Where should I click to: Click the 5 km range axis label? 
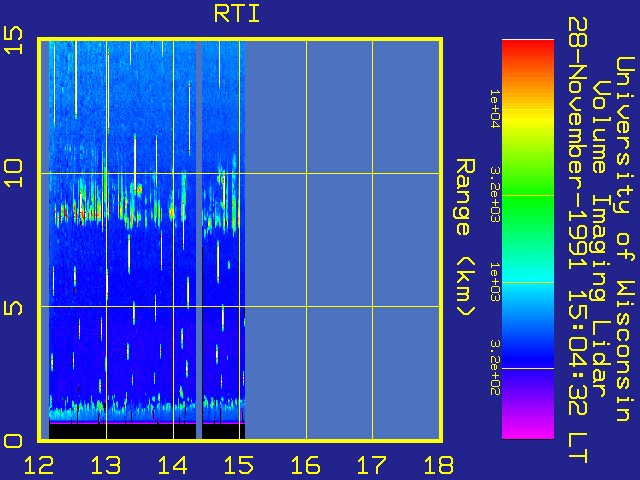13,308
